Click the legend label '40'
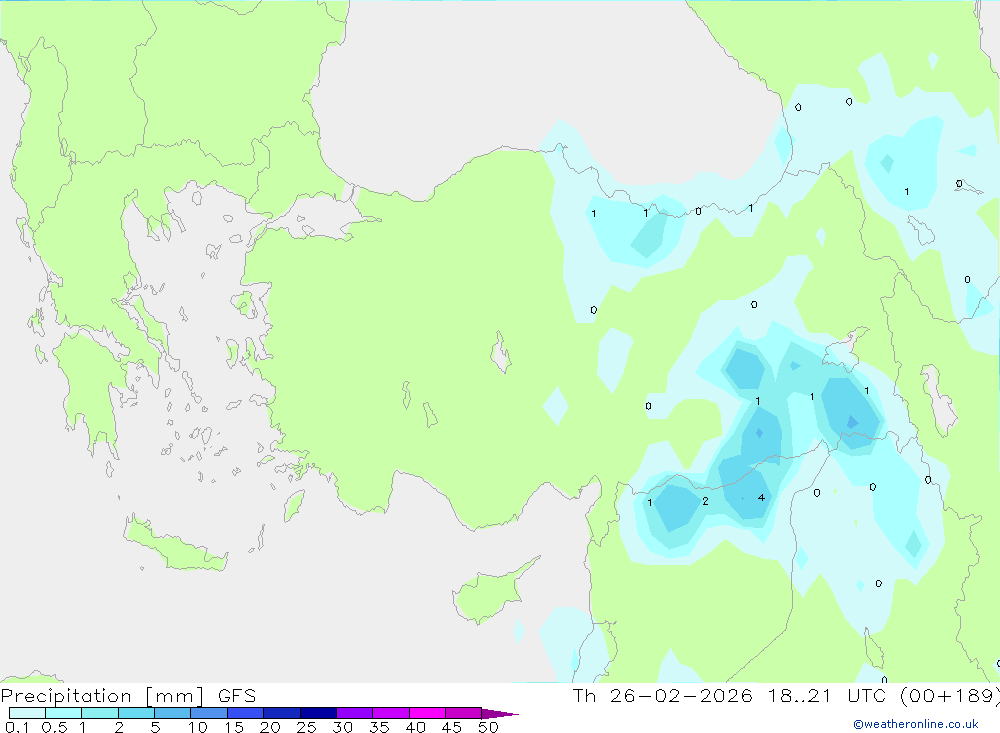 point(416,727)
